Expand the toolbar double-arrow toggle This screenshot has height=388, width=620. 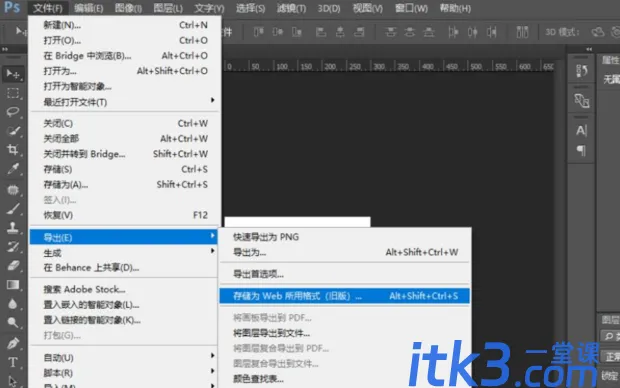(x=5, y=49)
